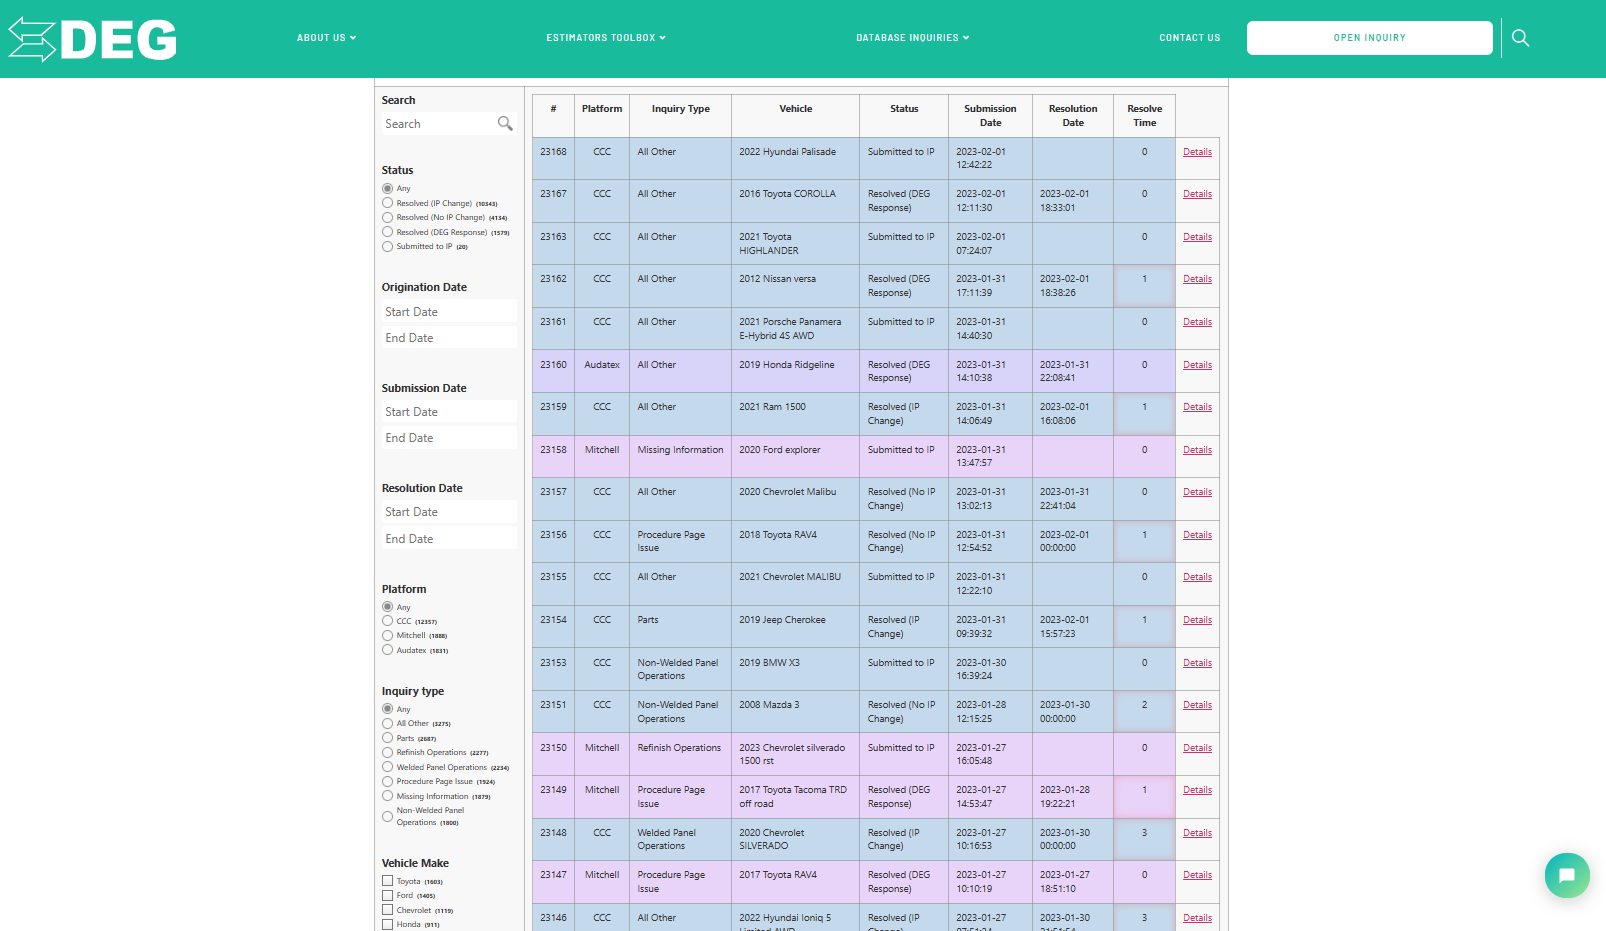Check the Honda vehicle make box
1606x931 pixels.
coord(387,924)
